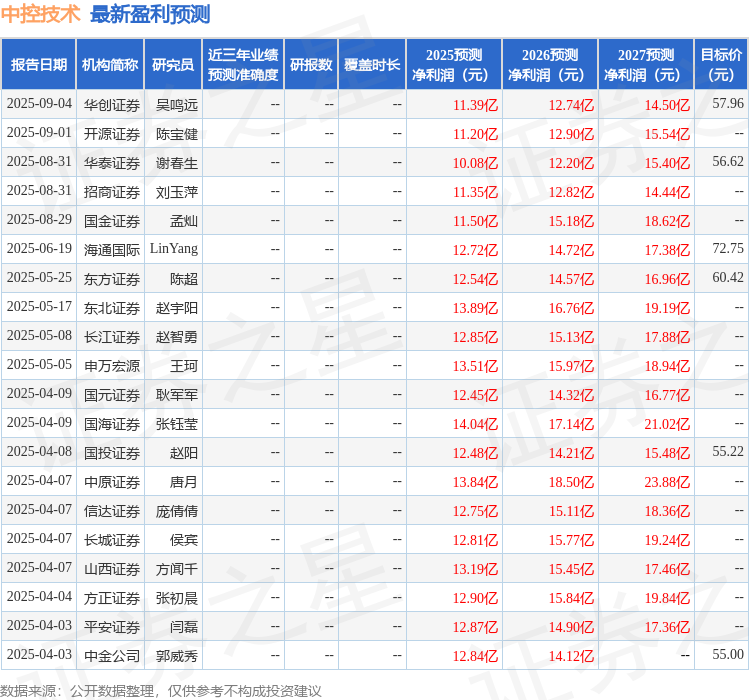Select the 长江证券 institution cell
The width and height of the screenshot is (749, 700).
coord(112,337)
